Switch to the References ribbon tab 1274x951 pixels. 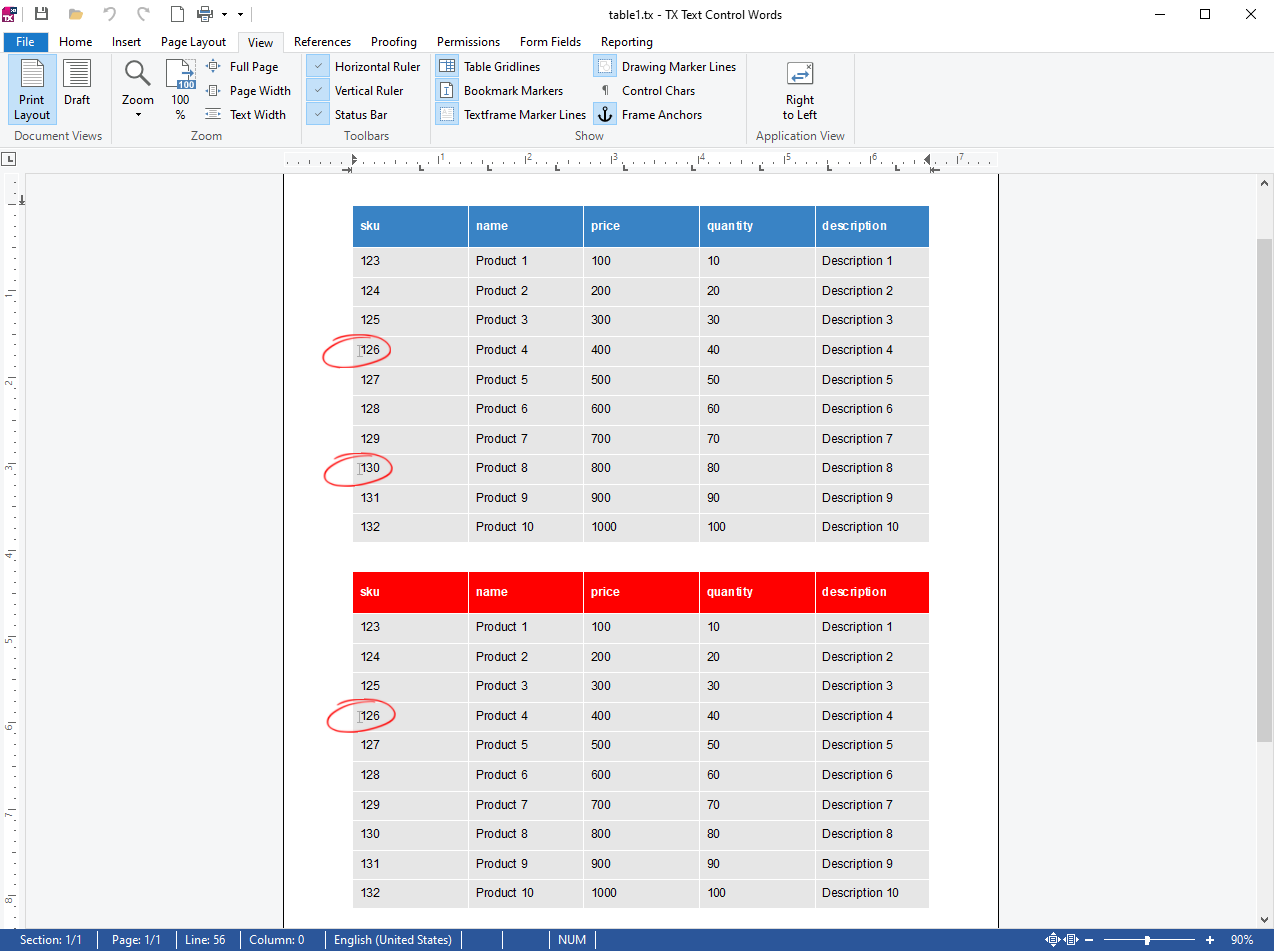tap(322, 42)
